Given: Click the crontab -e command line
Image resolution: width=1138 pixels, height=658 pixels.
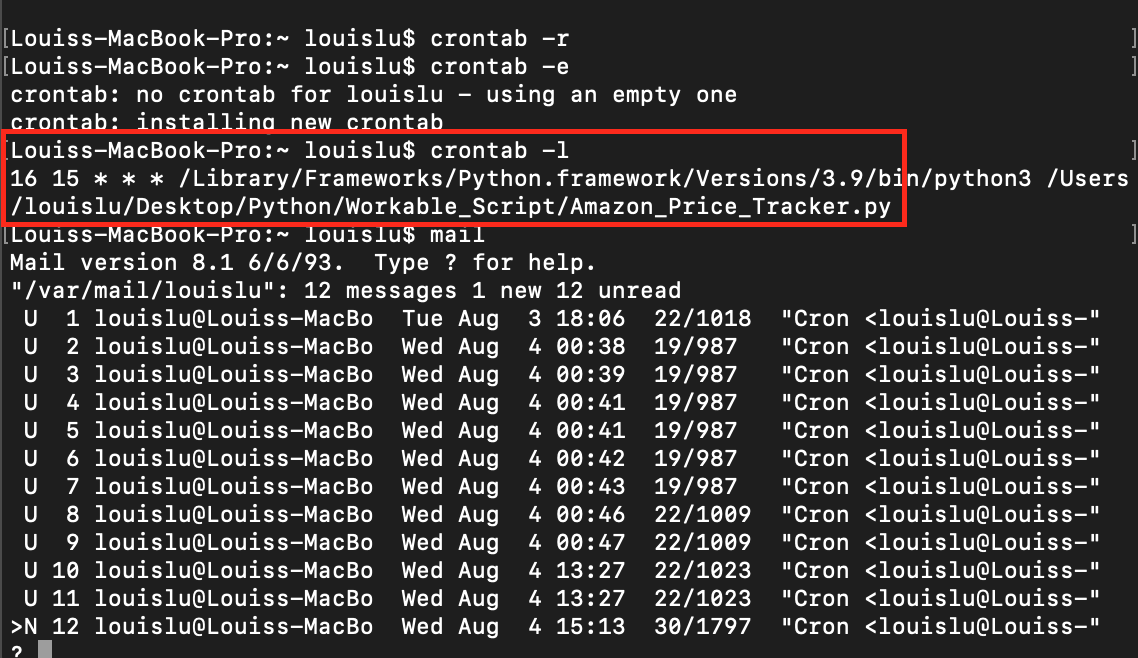Looking at the screenshot, I should [290, 67].
